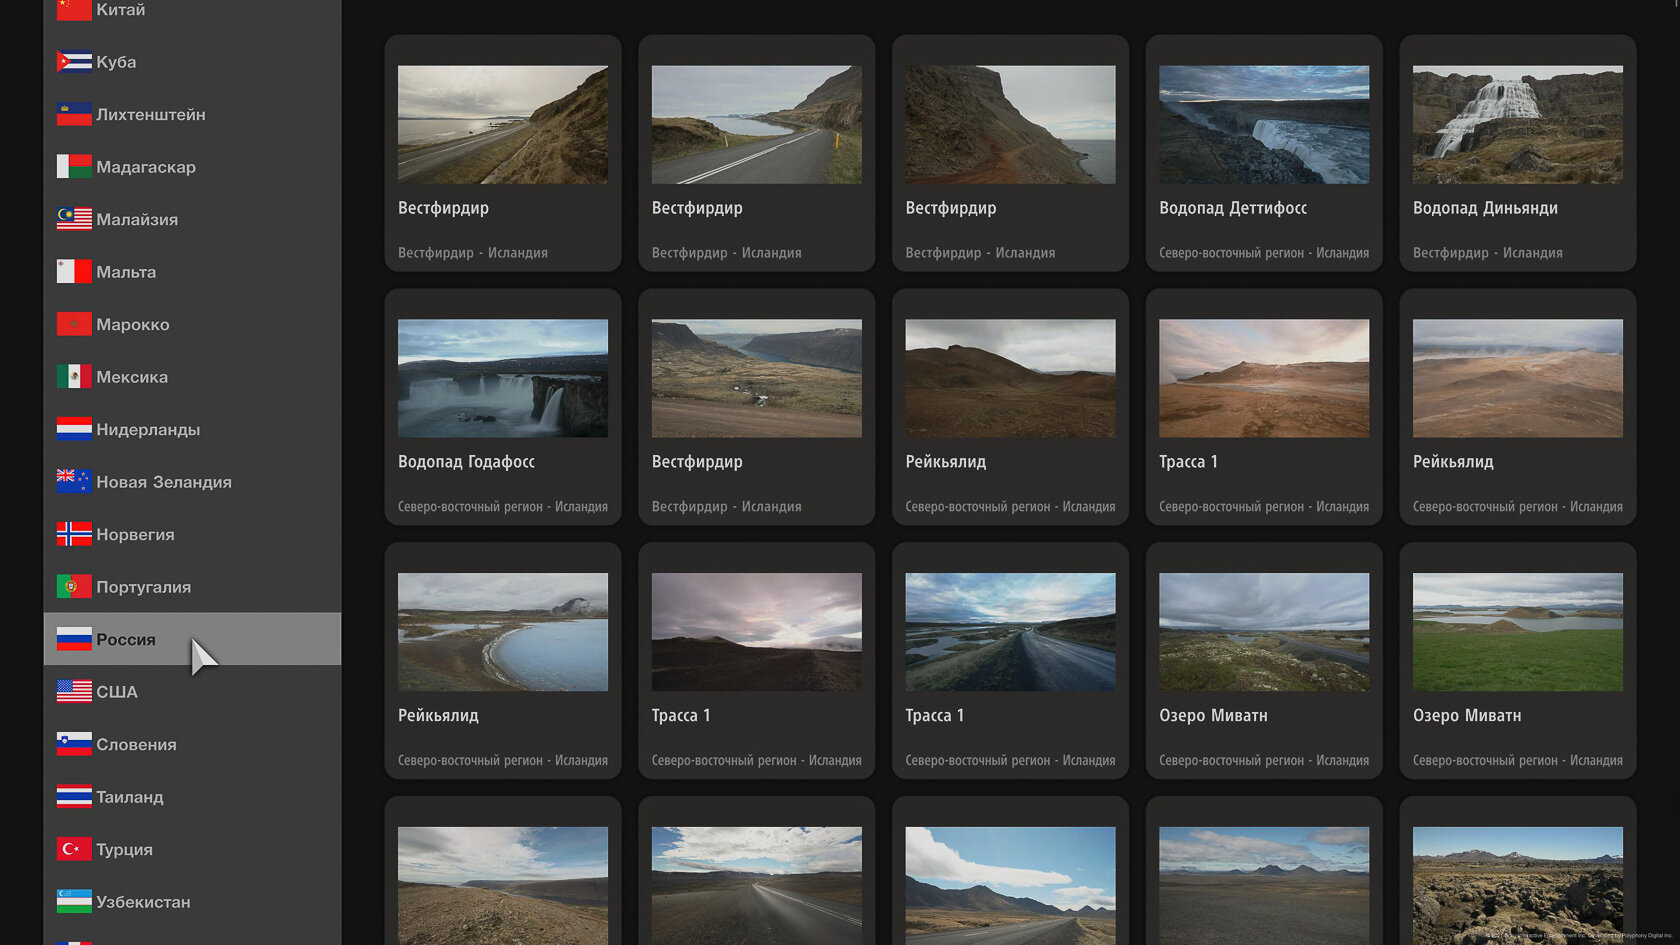Image resolution: width=1680 pixels, height=945 pixels.
Task: Click the Mexico flag icon
Action: 74,377
